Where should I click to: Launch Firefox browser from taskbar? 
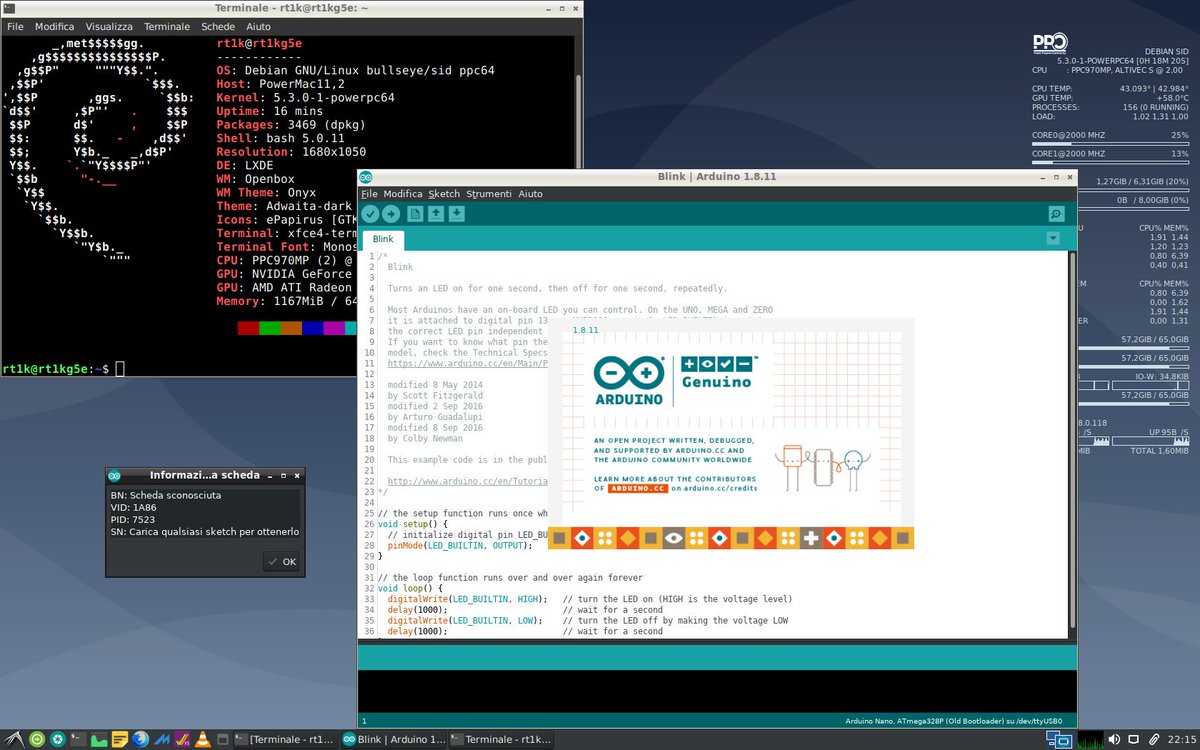pyautogui.click(x=140, y=739)
